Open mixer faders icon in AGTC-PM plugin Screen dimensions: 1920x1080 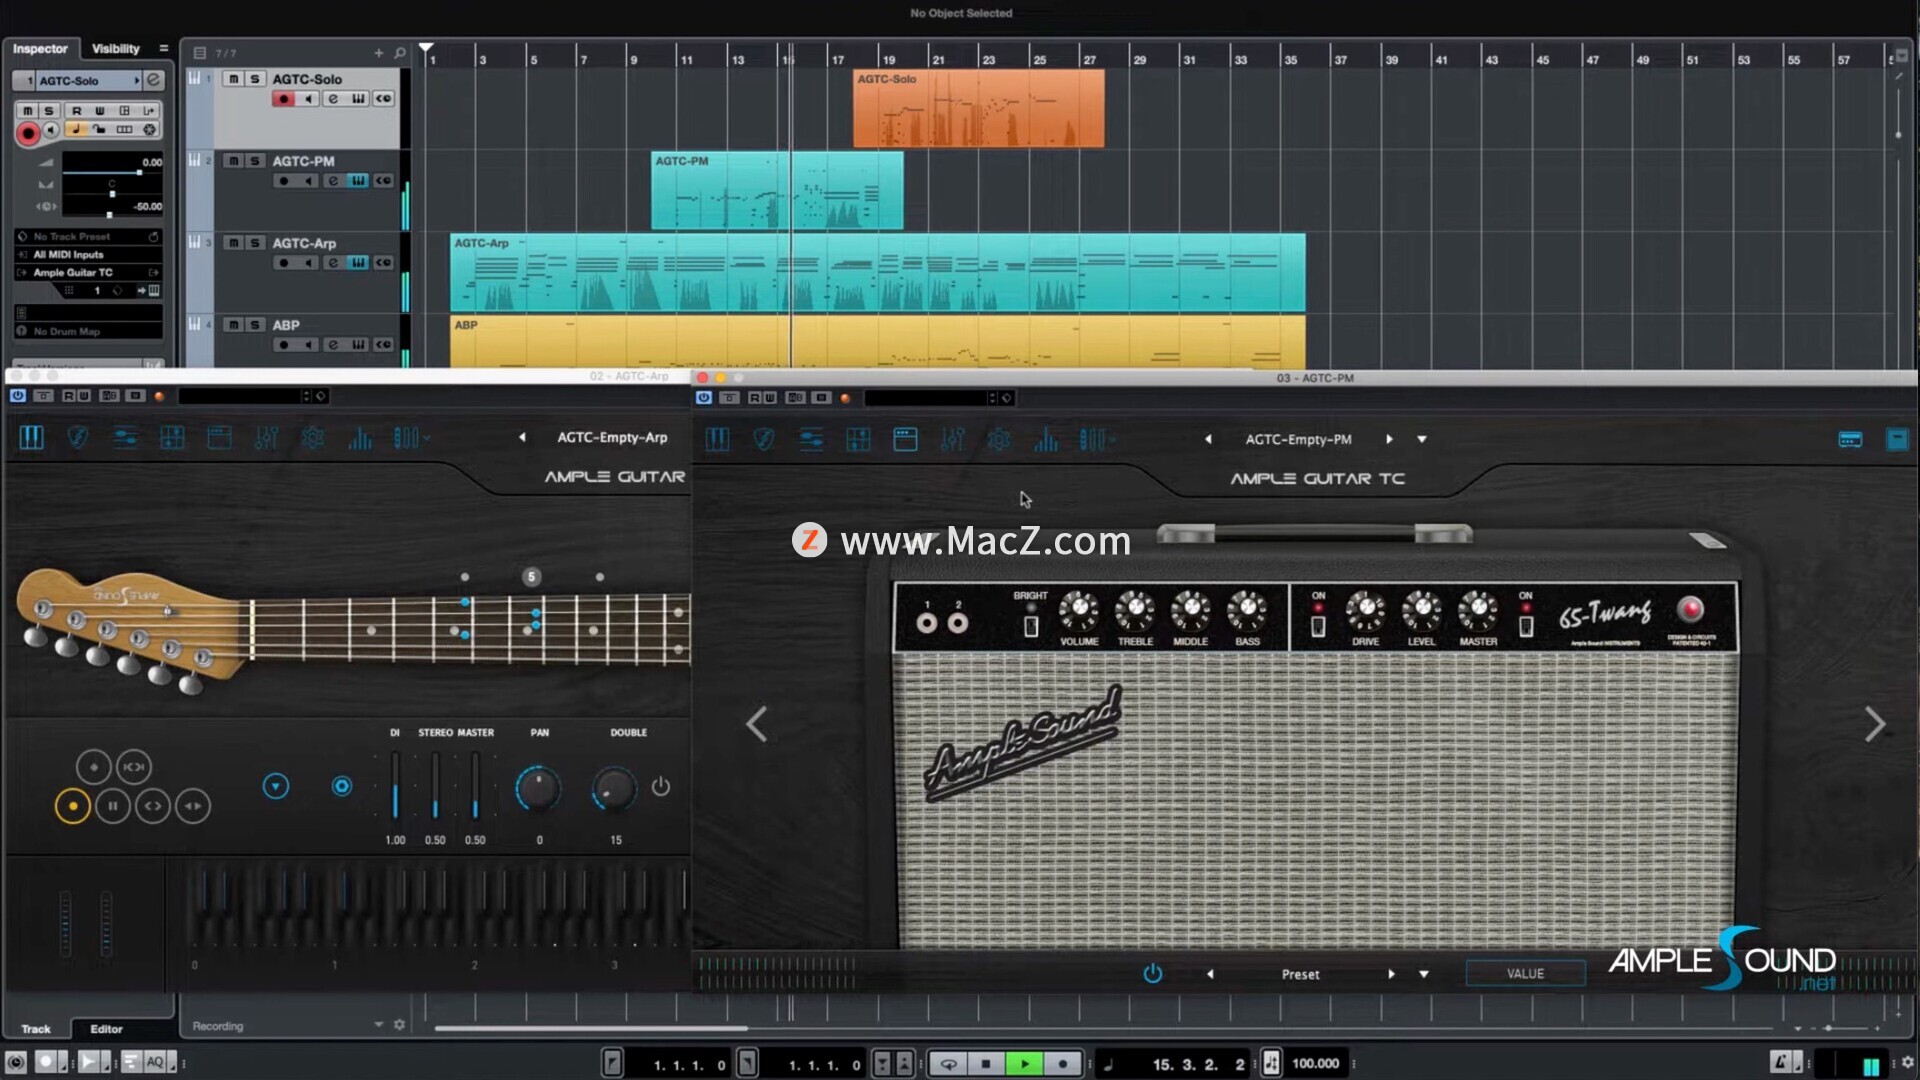click(x=952, y=439)
